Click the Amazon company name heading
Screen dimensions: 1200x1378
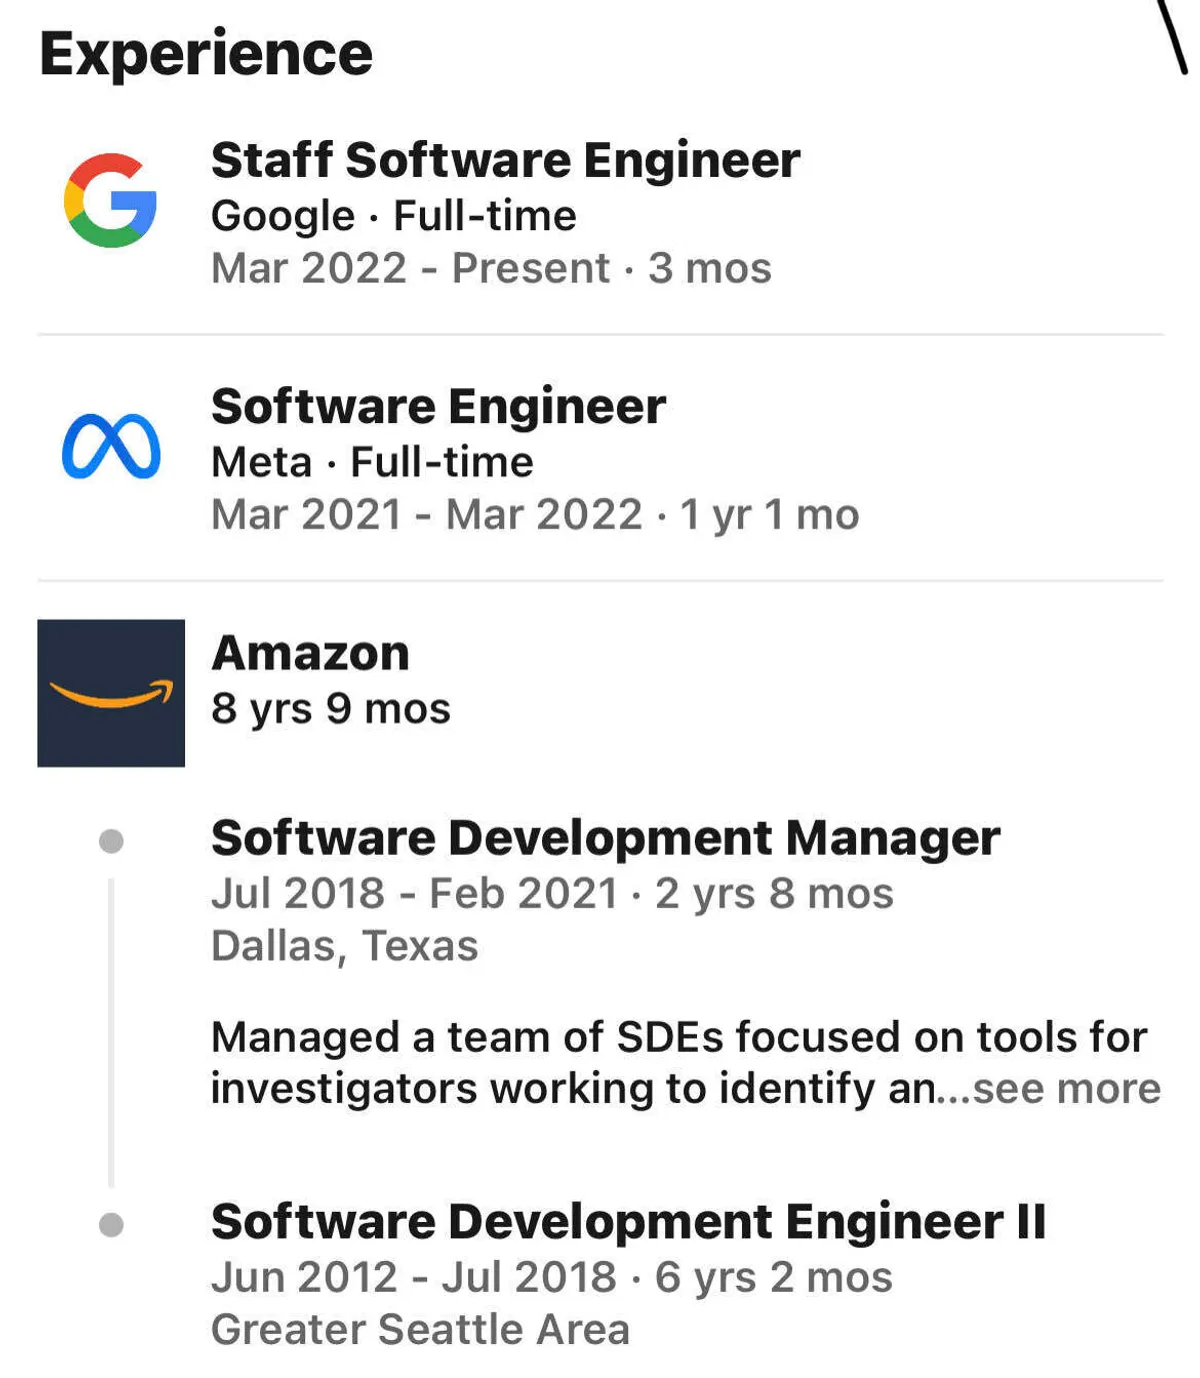[310, 653]
